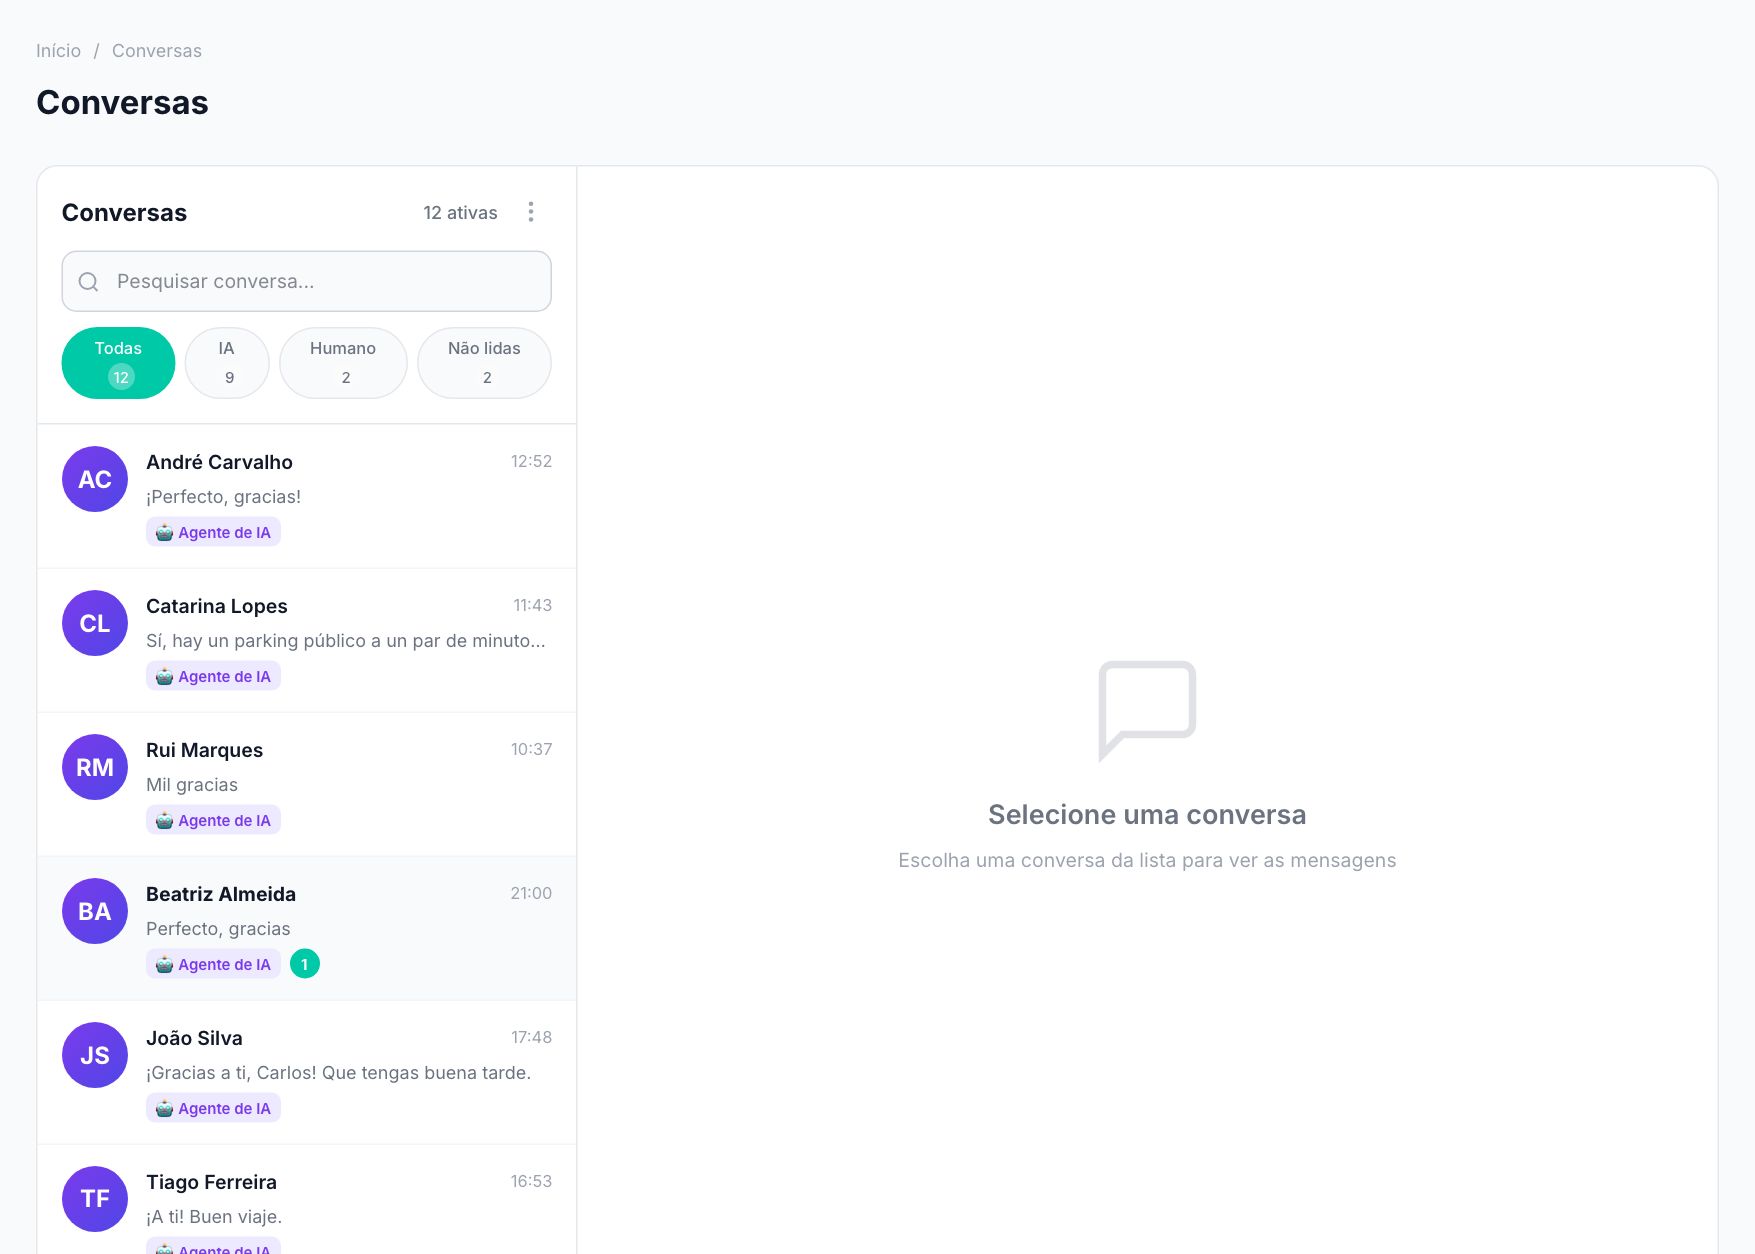Click the RM avatar of Rui Marques

(95, 767)
